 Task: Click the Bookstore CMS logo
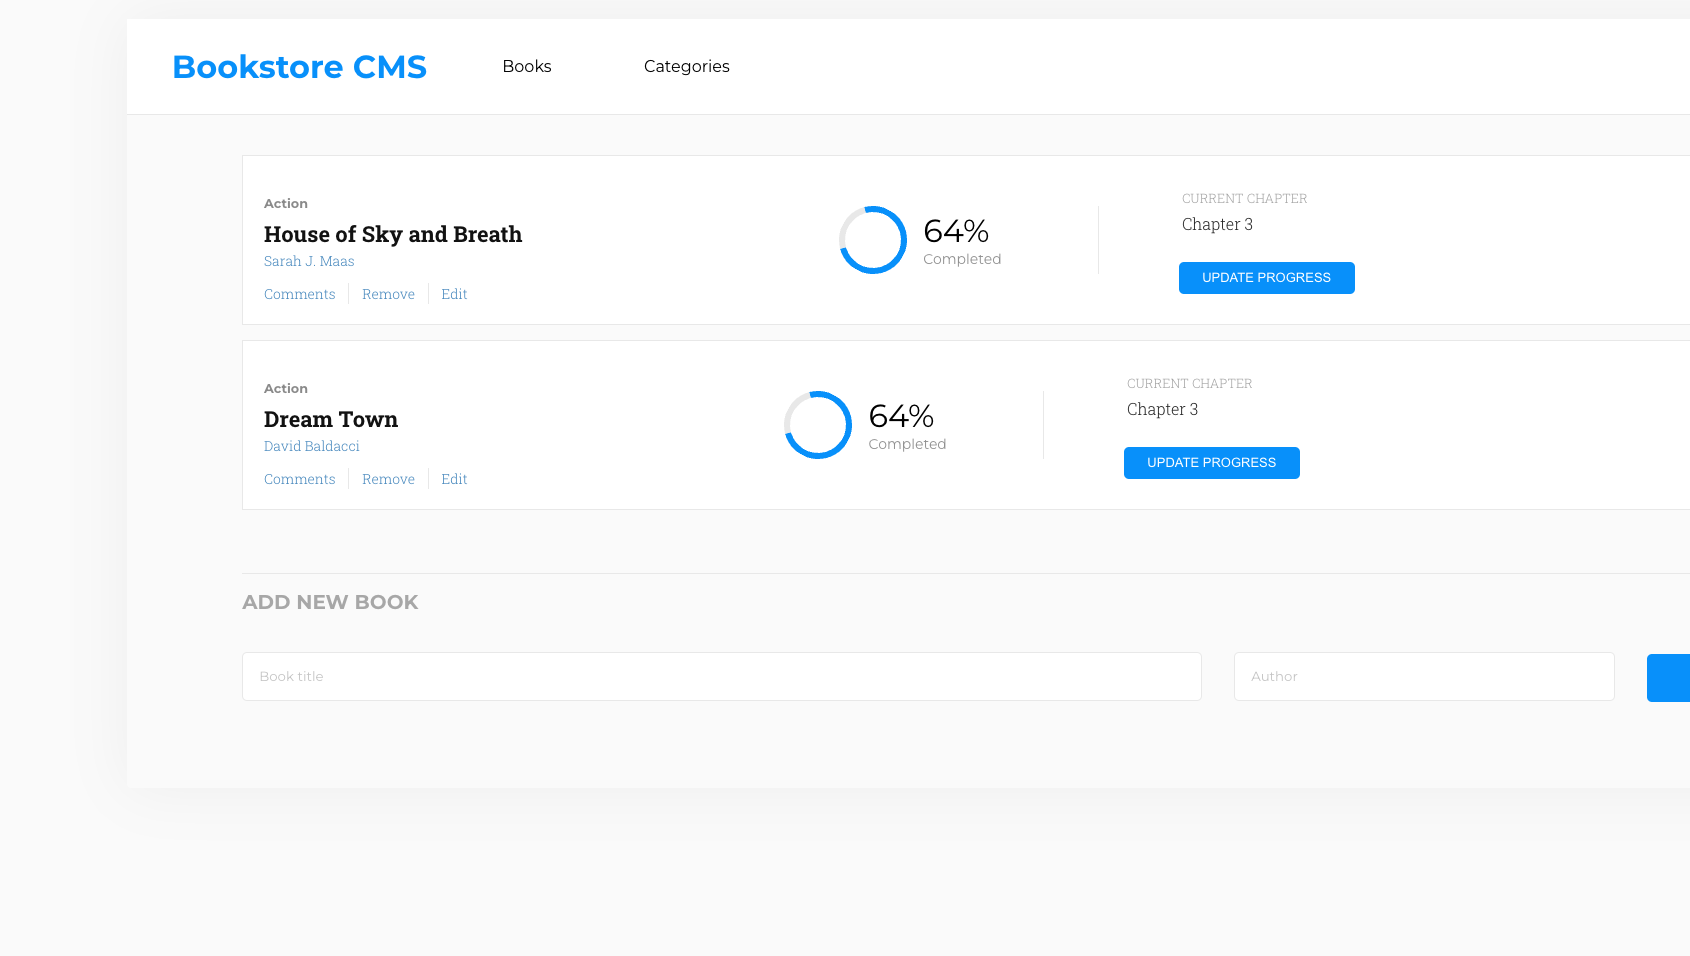click(x=299, y=67)
